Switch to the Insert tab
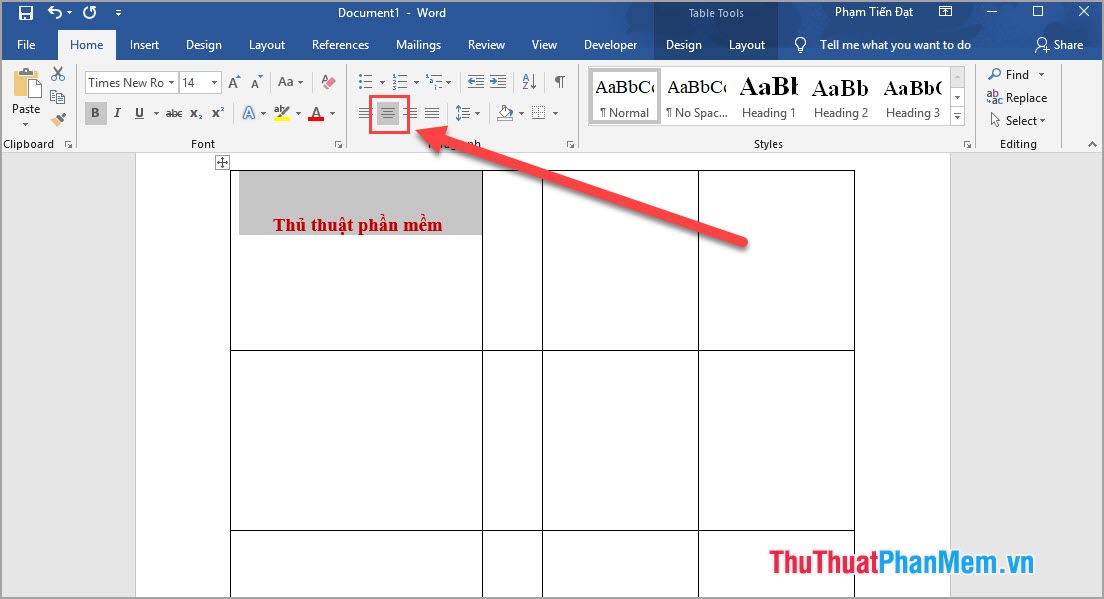The image size is (1104, 599). [144, 44]
